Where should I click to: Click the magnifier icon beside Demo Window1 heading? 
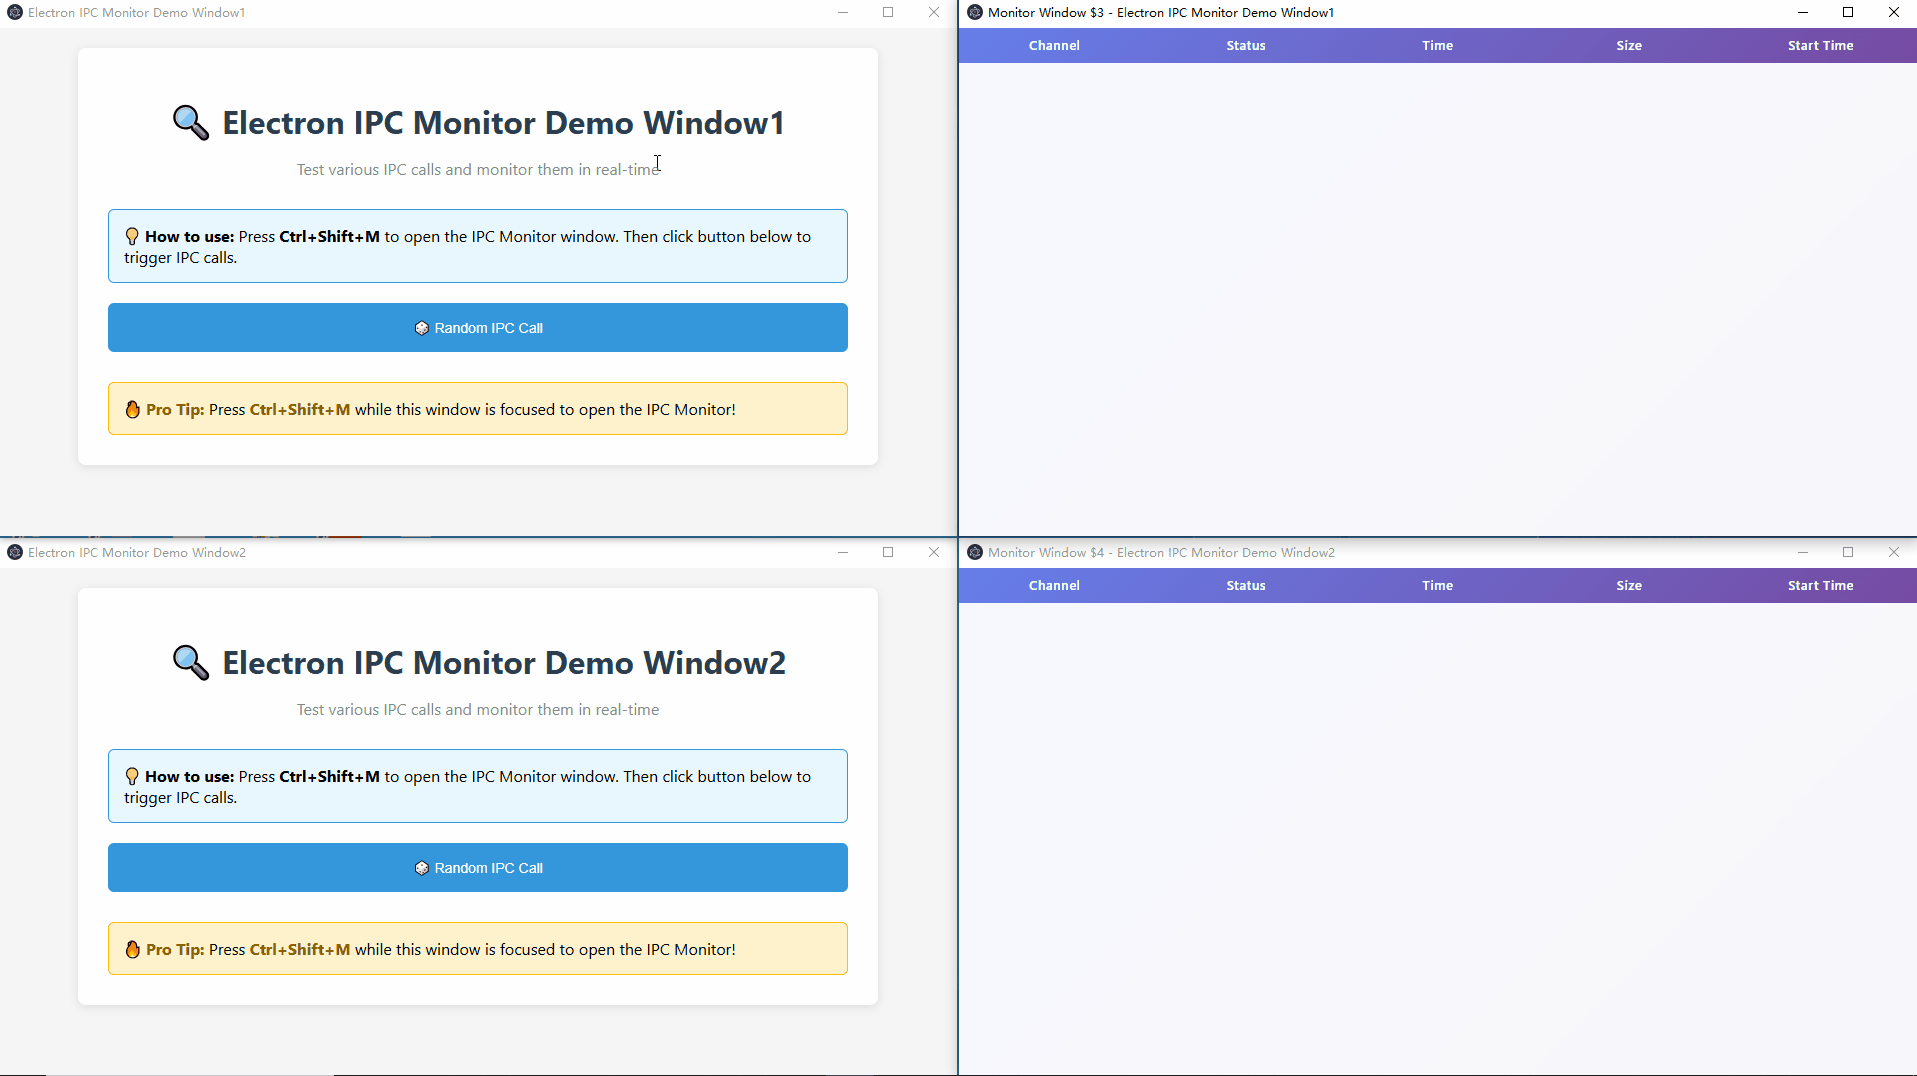[191, 123]
